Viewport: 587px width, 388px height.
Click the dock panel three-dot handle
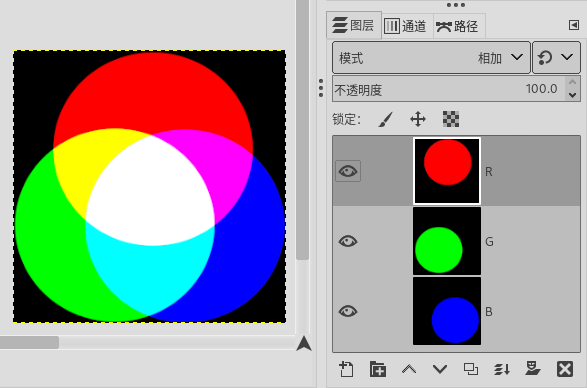[x=456, y=5]
